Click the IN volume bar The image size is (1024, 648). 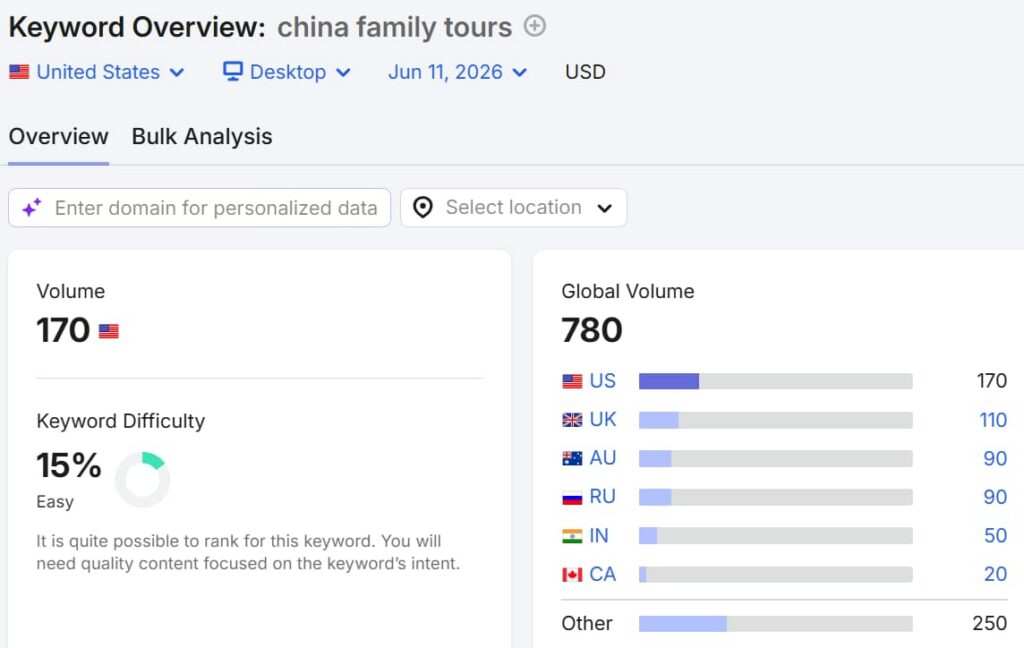click(x=775, y=536)
